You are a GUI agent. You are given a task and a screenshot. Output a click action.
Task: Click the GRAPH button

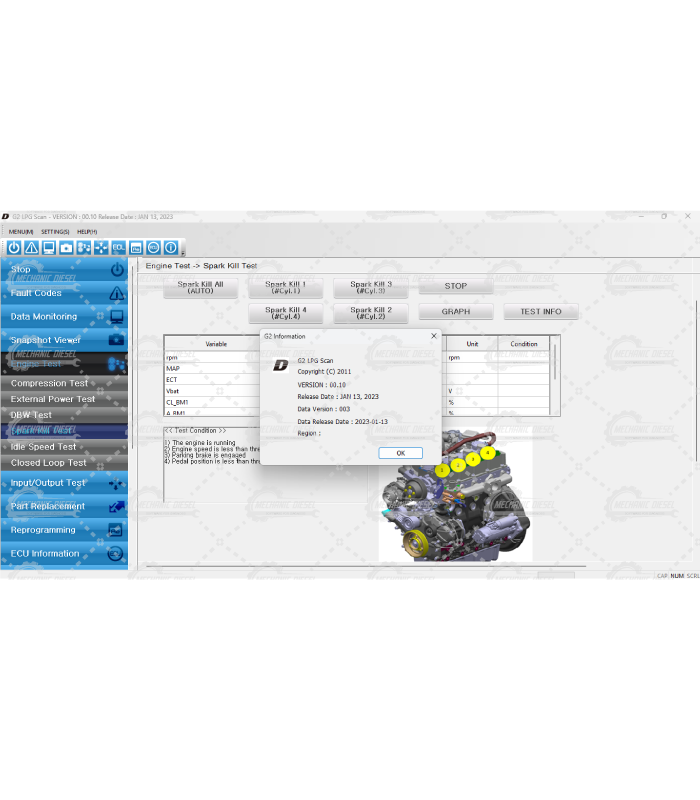[455, 312]
